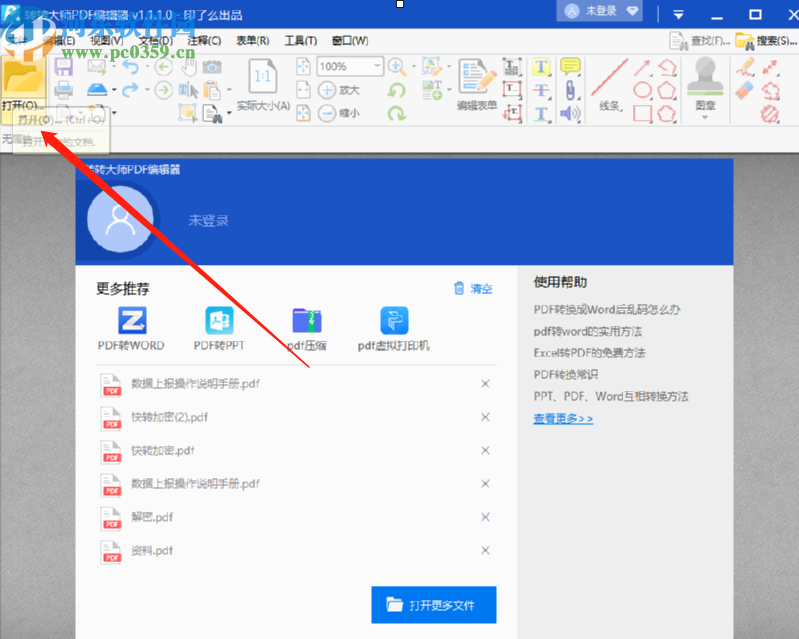
Task: Select the Underline Text tool
Action: pyautogui.click(x=541, y=114)
